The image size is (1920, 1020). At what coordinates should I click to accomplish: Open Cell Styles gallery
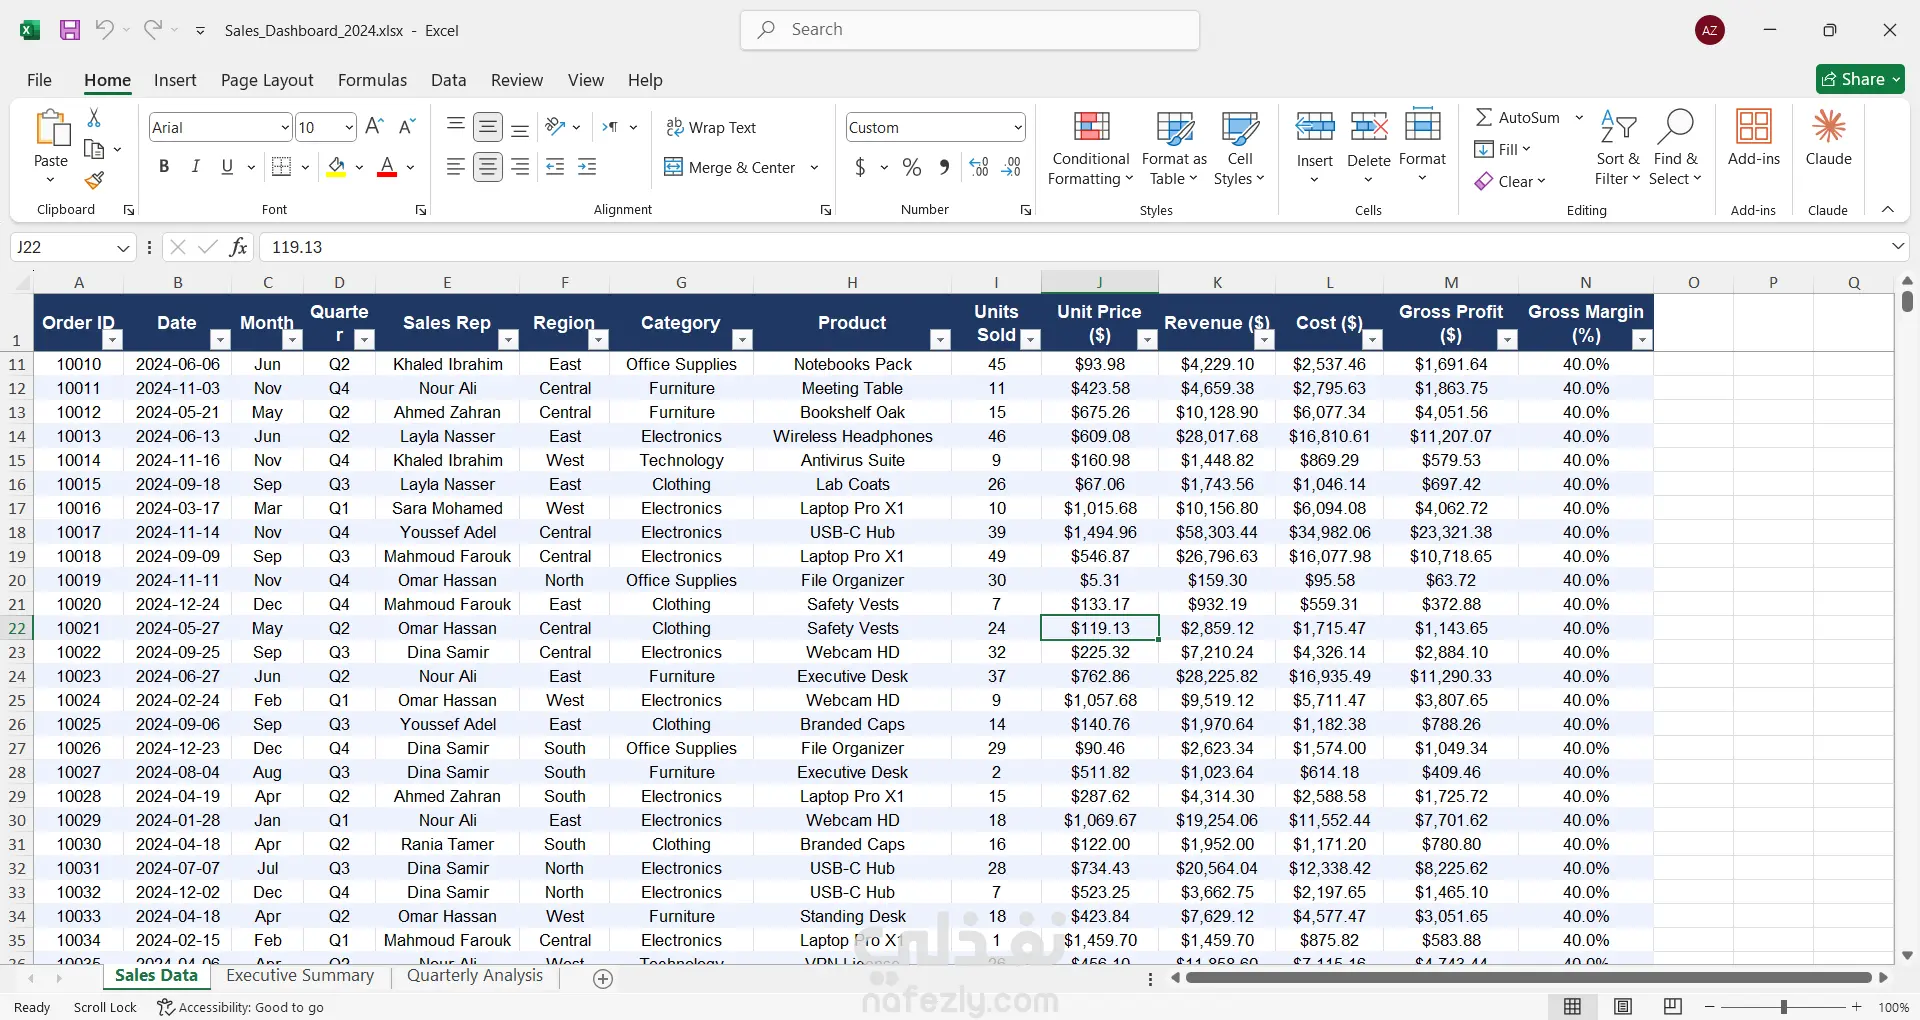coord(1240,148)
